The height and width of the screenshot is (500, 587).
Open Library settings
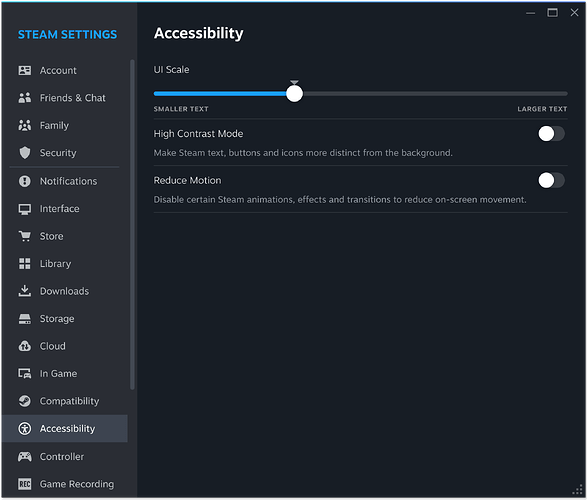(x=64, y=263)
